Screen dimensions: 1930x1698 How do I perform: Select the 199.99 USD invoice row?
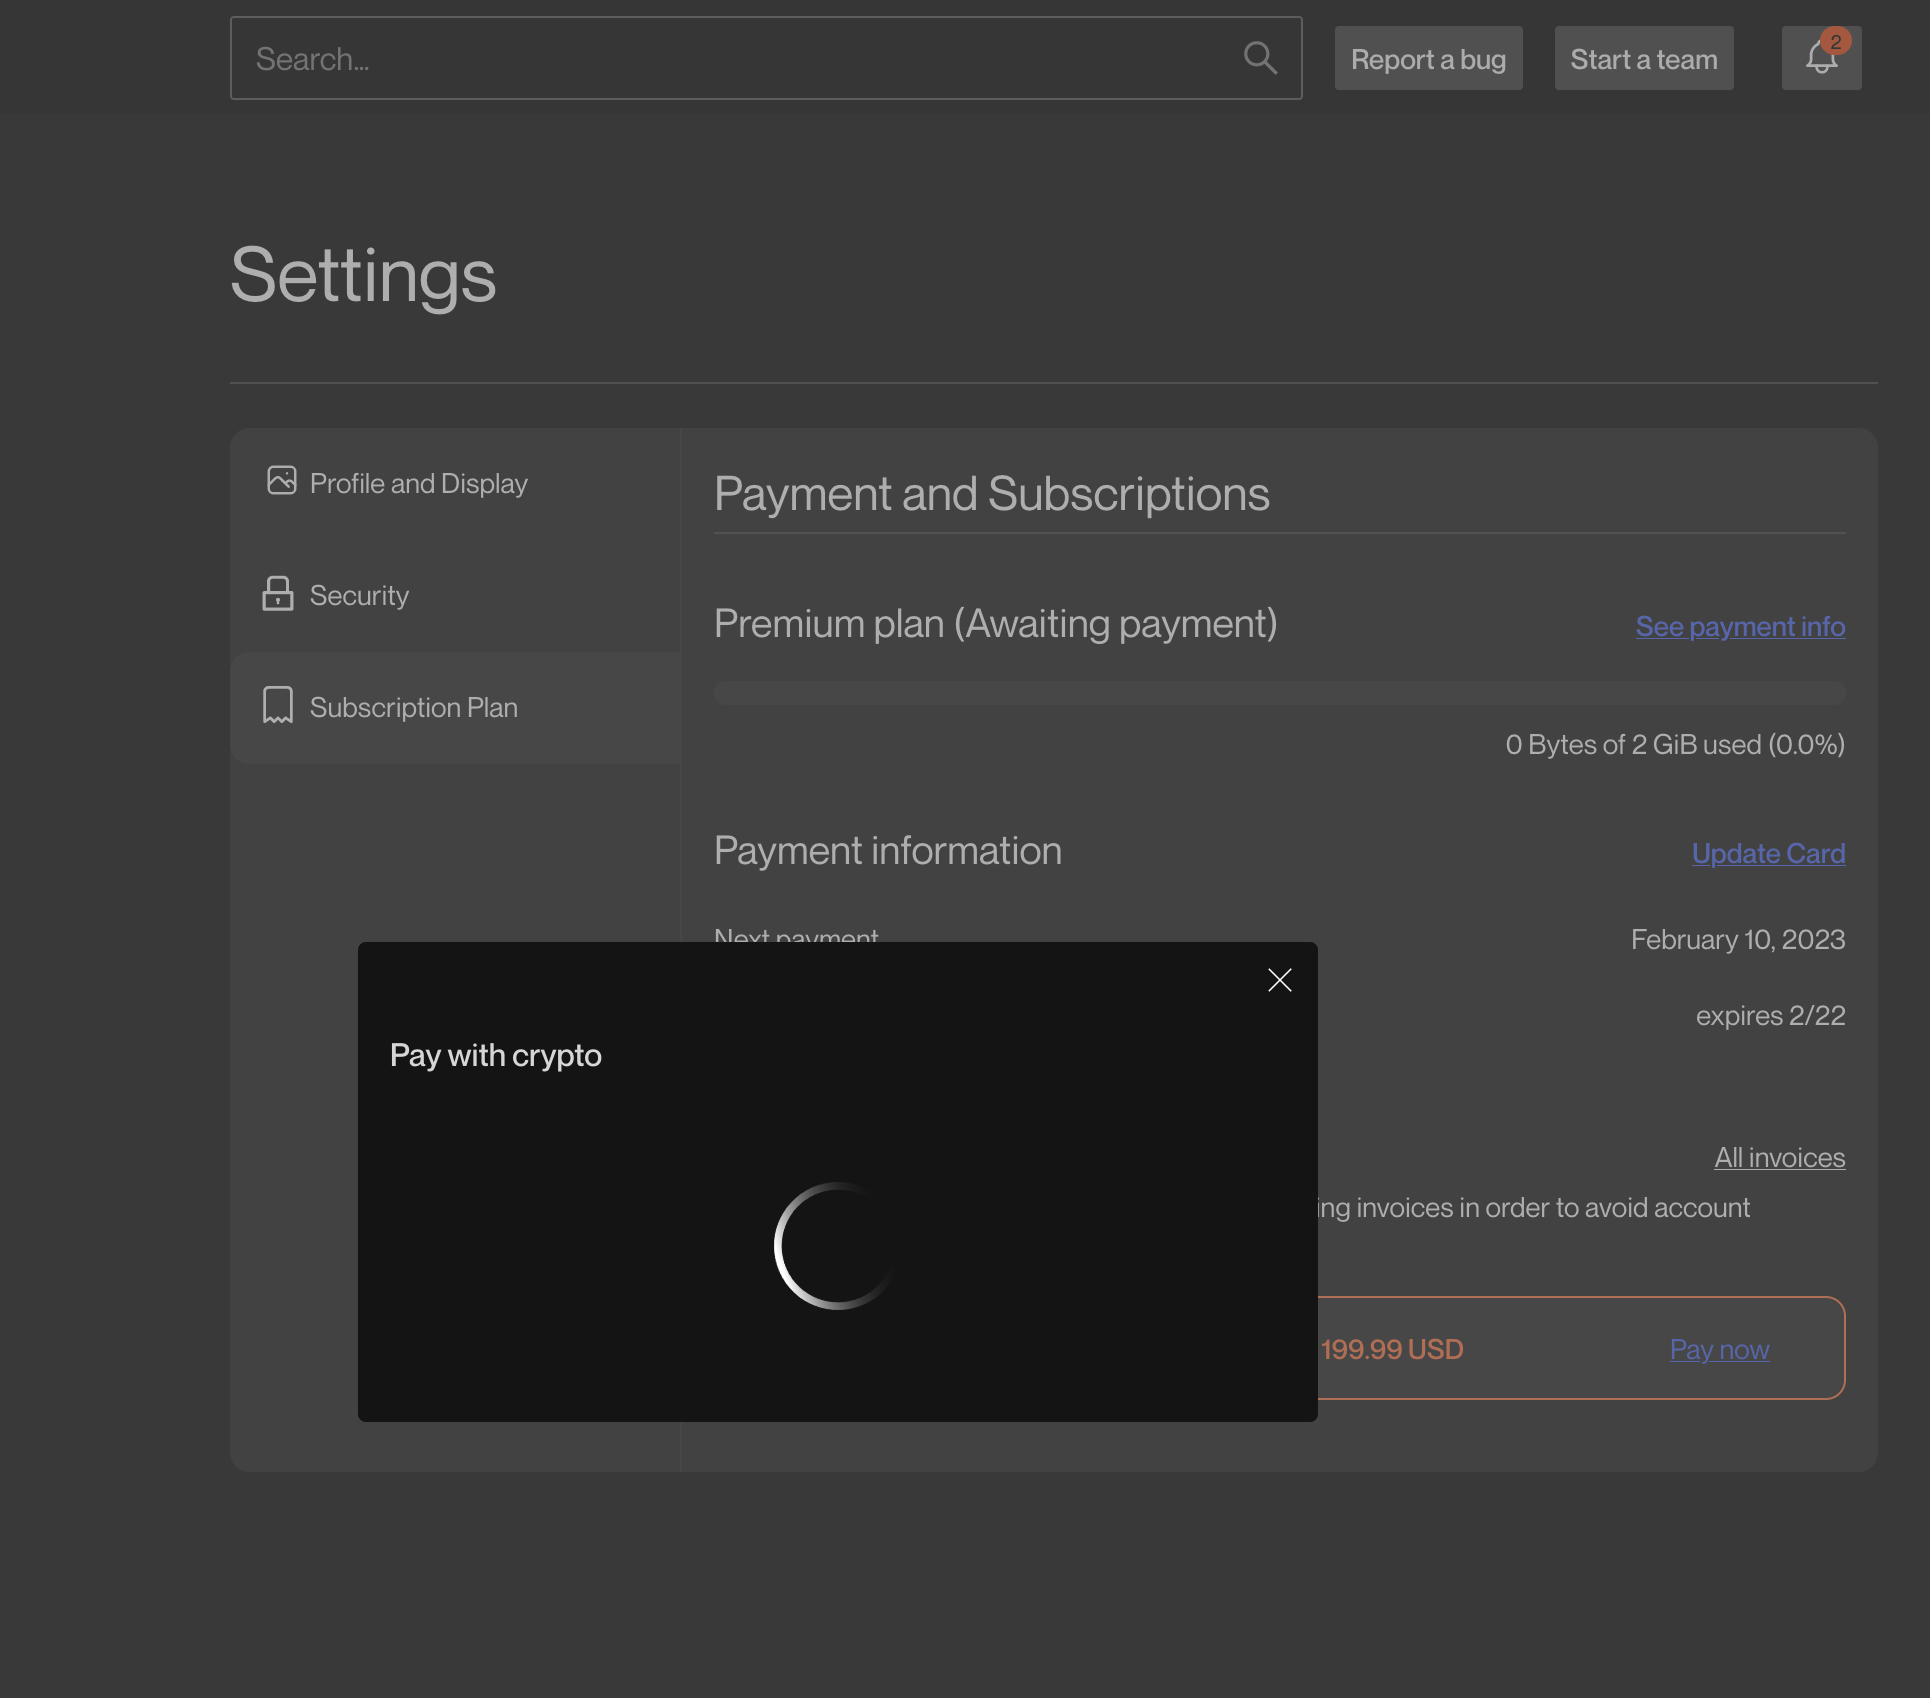[1580, 1349]
